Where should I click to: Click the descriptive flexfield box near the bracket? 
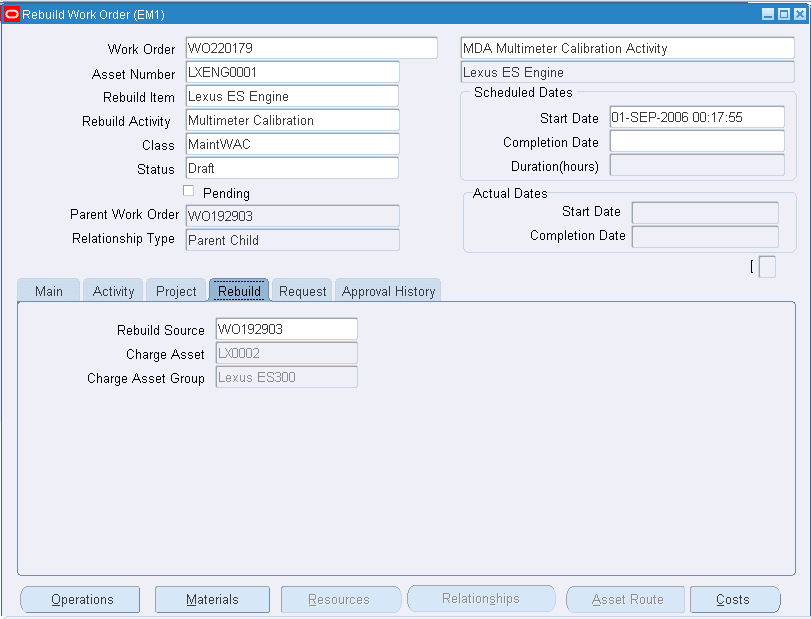tap(765, 268)
